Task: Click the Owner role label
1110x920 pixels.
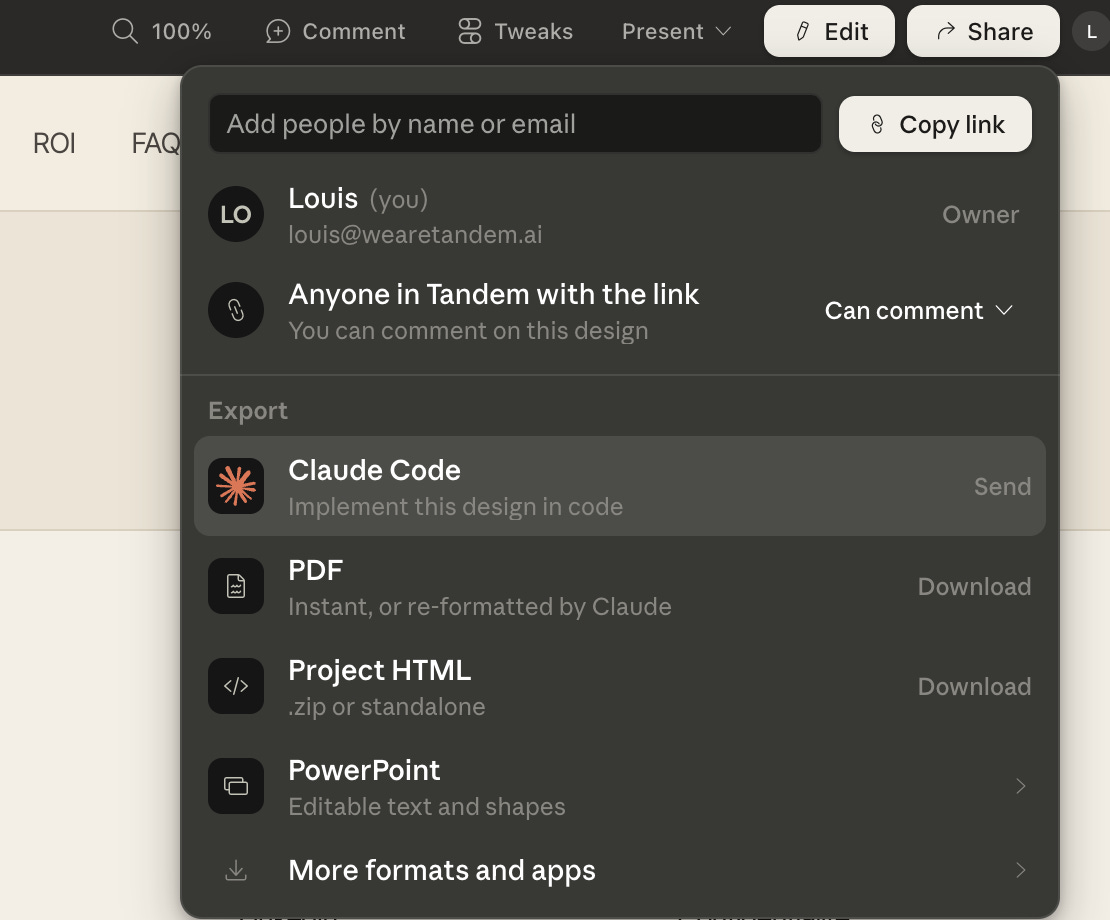Action: coord(980,214)
